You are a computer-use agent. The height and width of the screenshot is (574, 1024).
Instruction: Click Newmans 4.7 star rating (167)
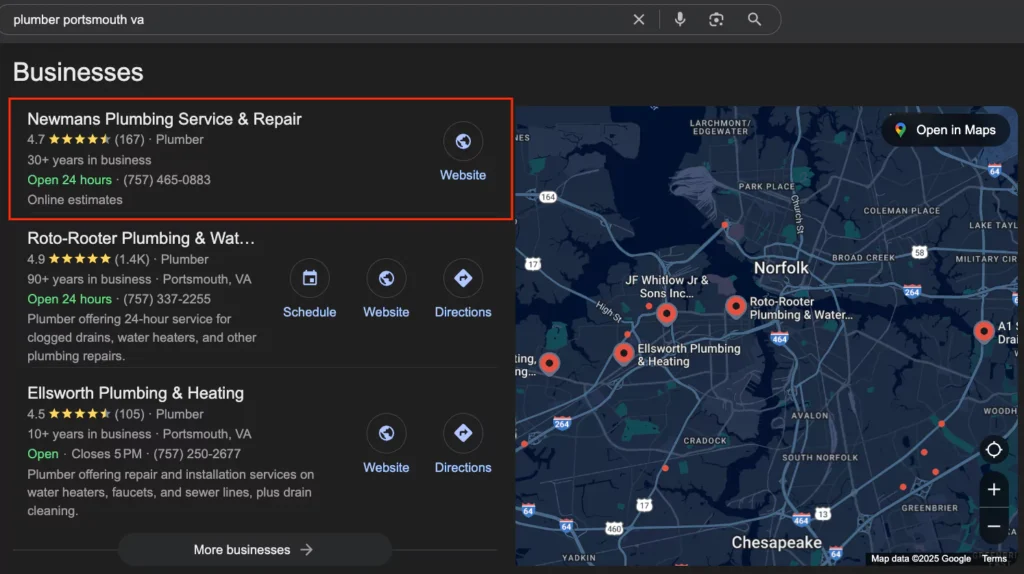(86, 139)
